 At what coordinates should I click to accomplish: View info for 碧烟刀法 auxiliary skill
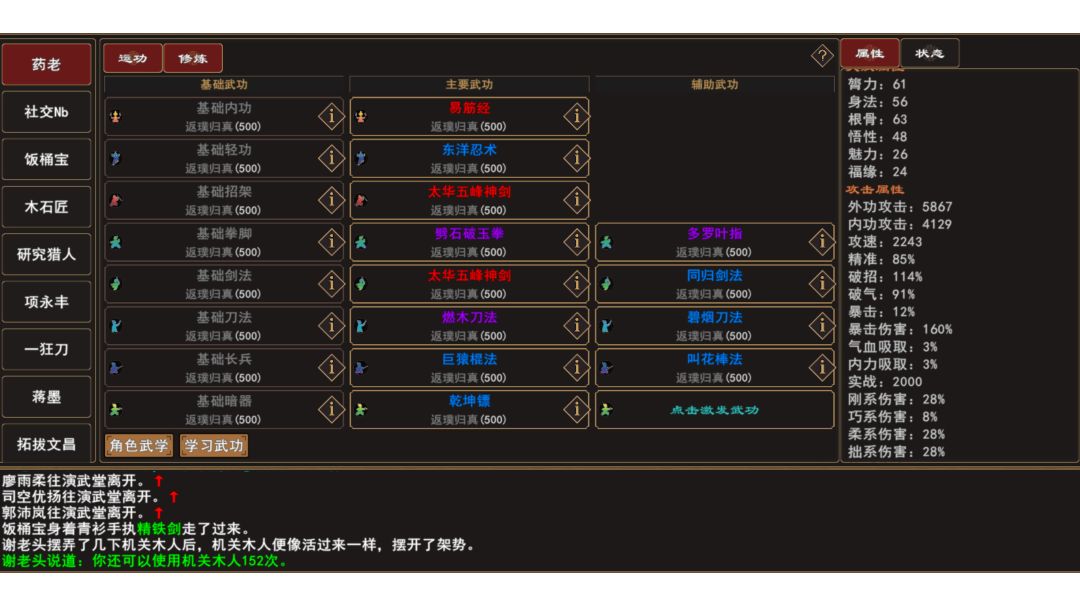(821, 326)
